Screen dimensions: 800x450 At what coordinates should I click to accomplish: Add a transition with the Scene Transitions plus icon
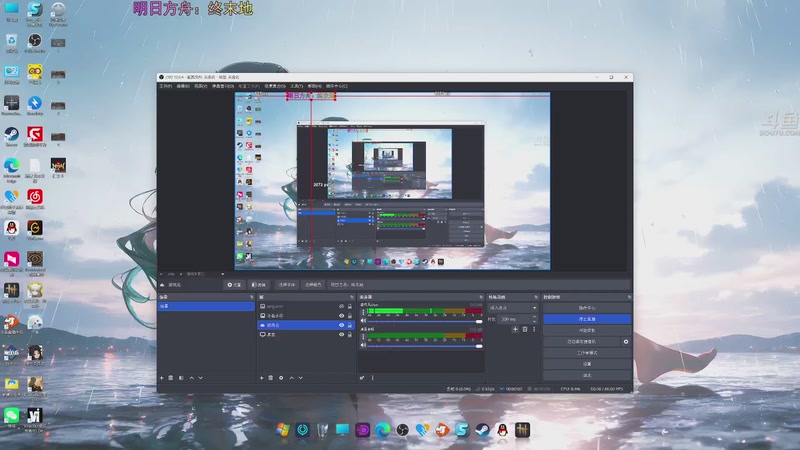click(x=515, y=330)
